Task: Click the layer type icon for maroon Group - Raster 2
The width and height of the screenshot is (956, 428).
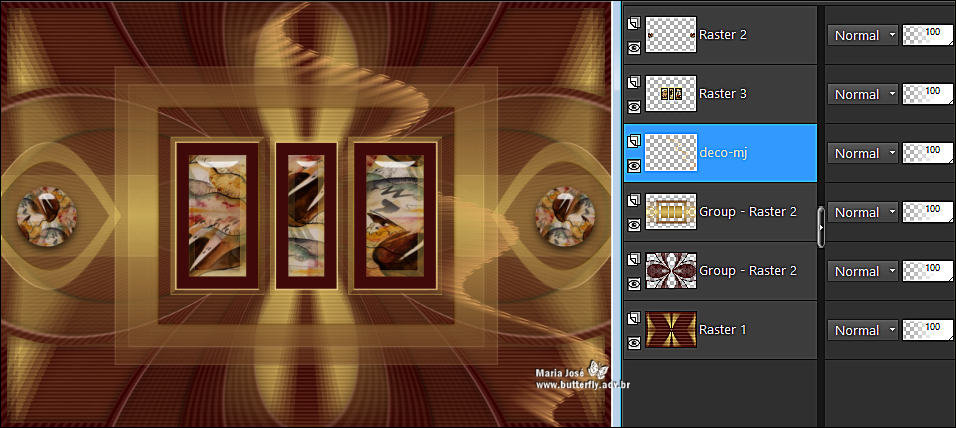Action: [634, 260]
